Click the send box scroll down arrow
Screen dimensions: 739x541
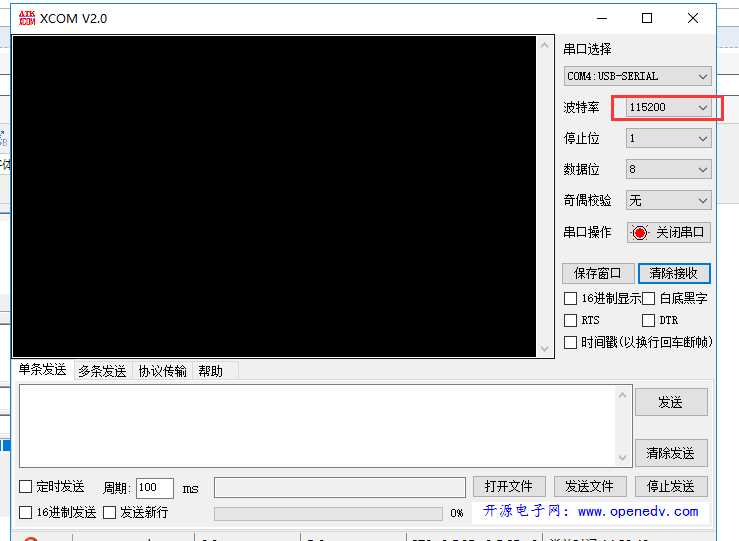[x=623, y=458]
